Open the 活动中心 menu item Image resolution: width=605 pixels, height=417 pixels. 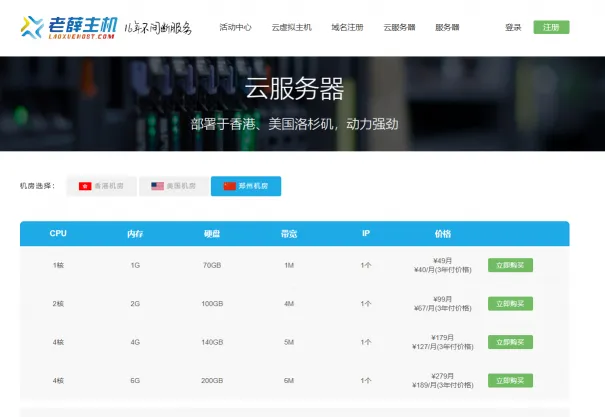pyautogui.click(x=235, y=28)
